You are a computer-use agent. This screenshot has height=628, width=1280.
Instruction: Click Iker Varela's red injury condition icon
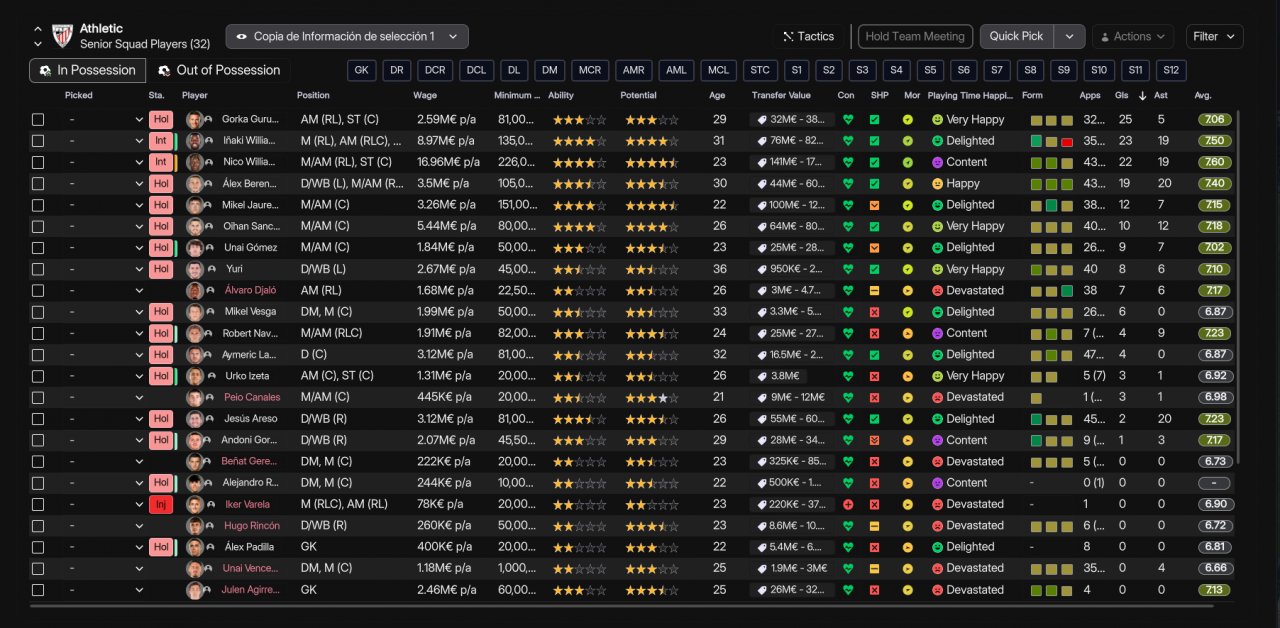tap(848, 504)
